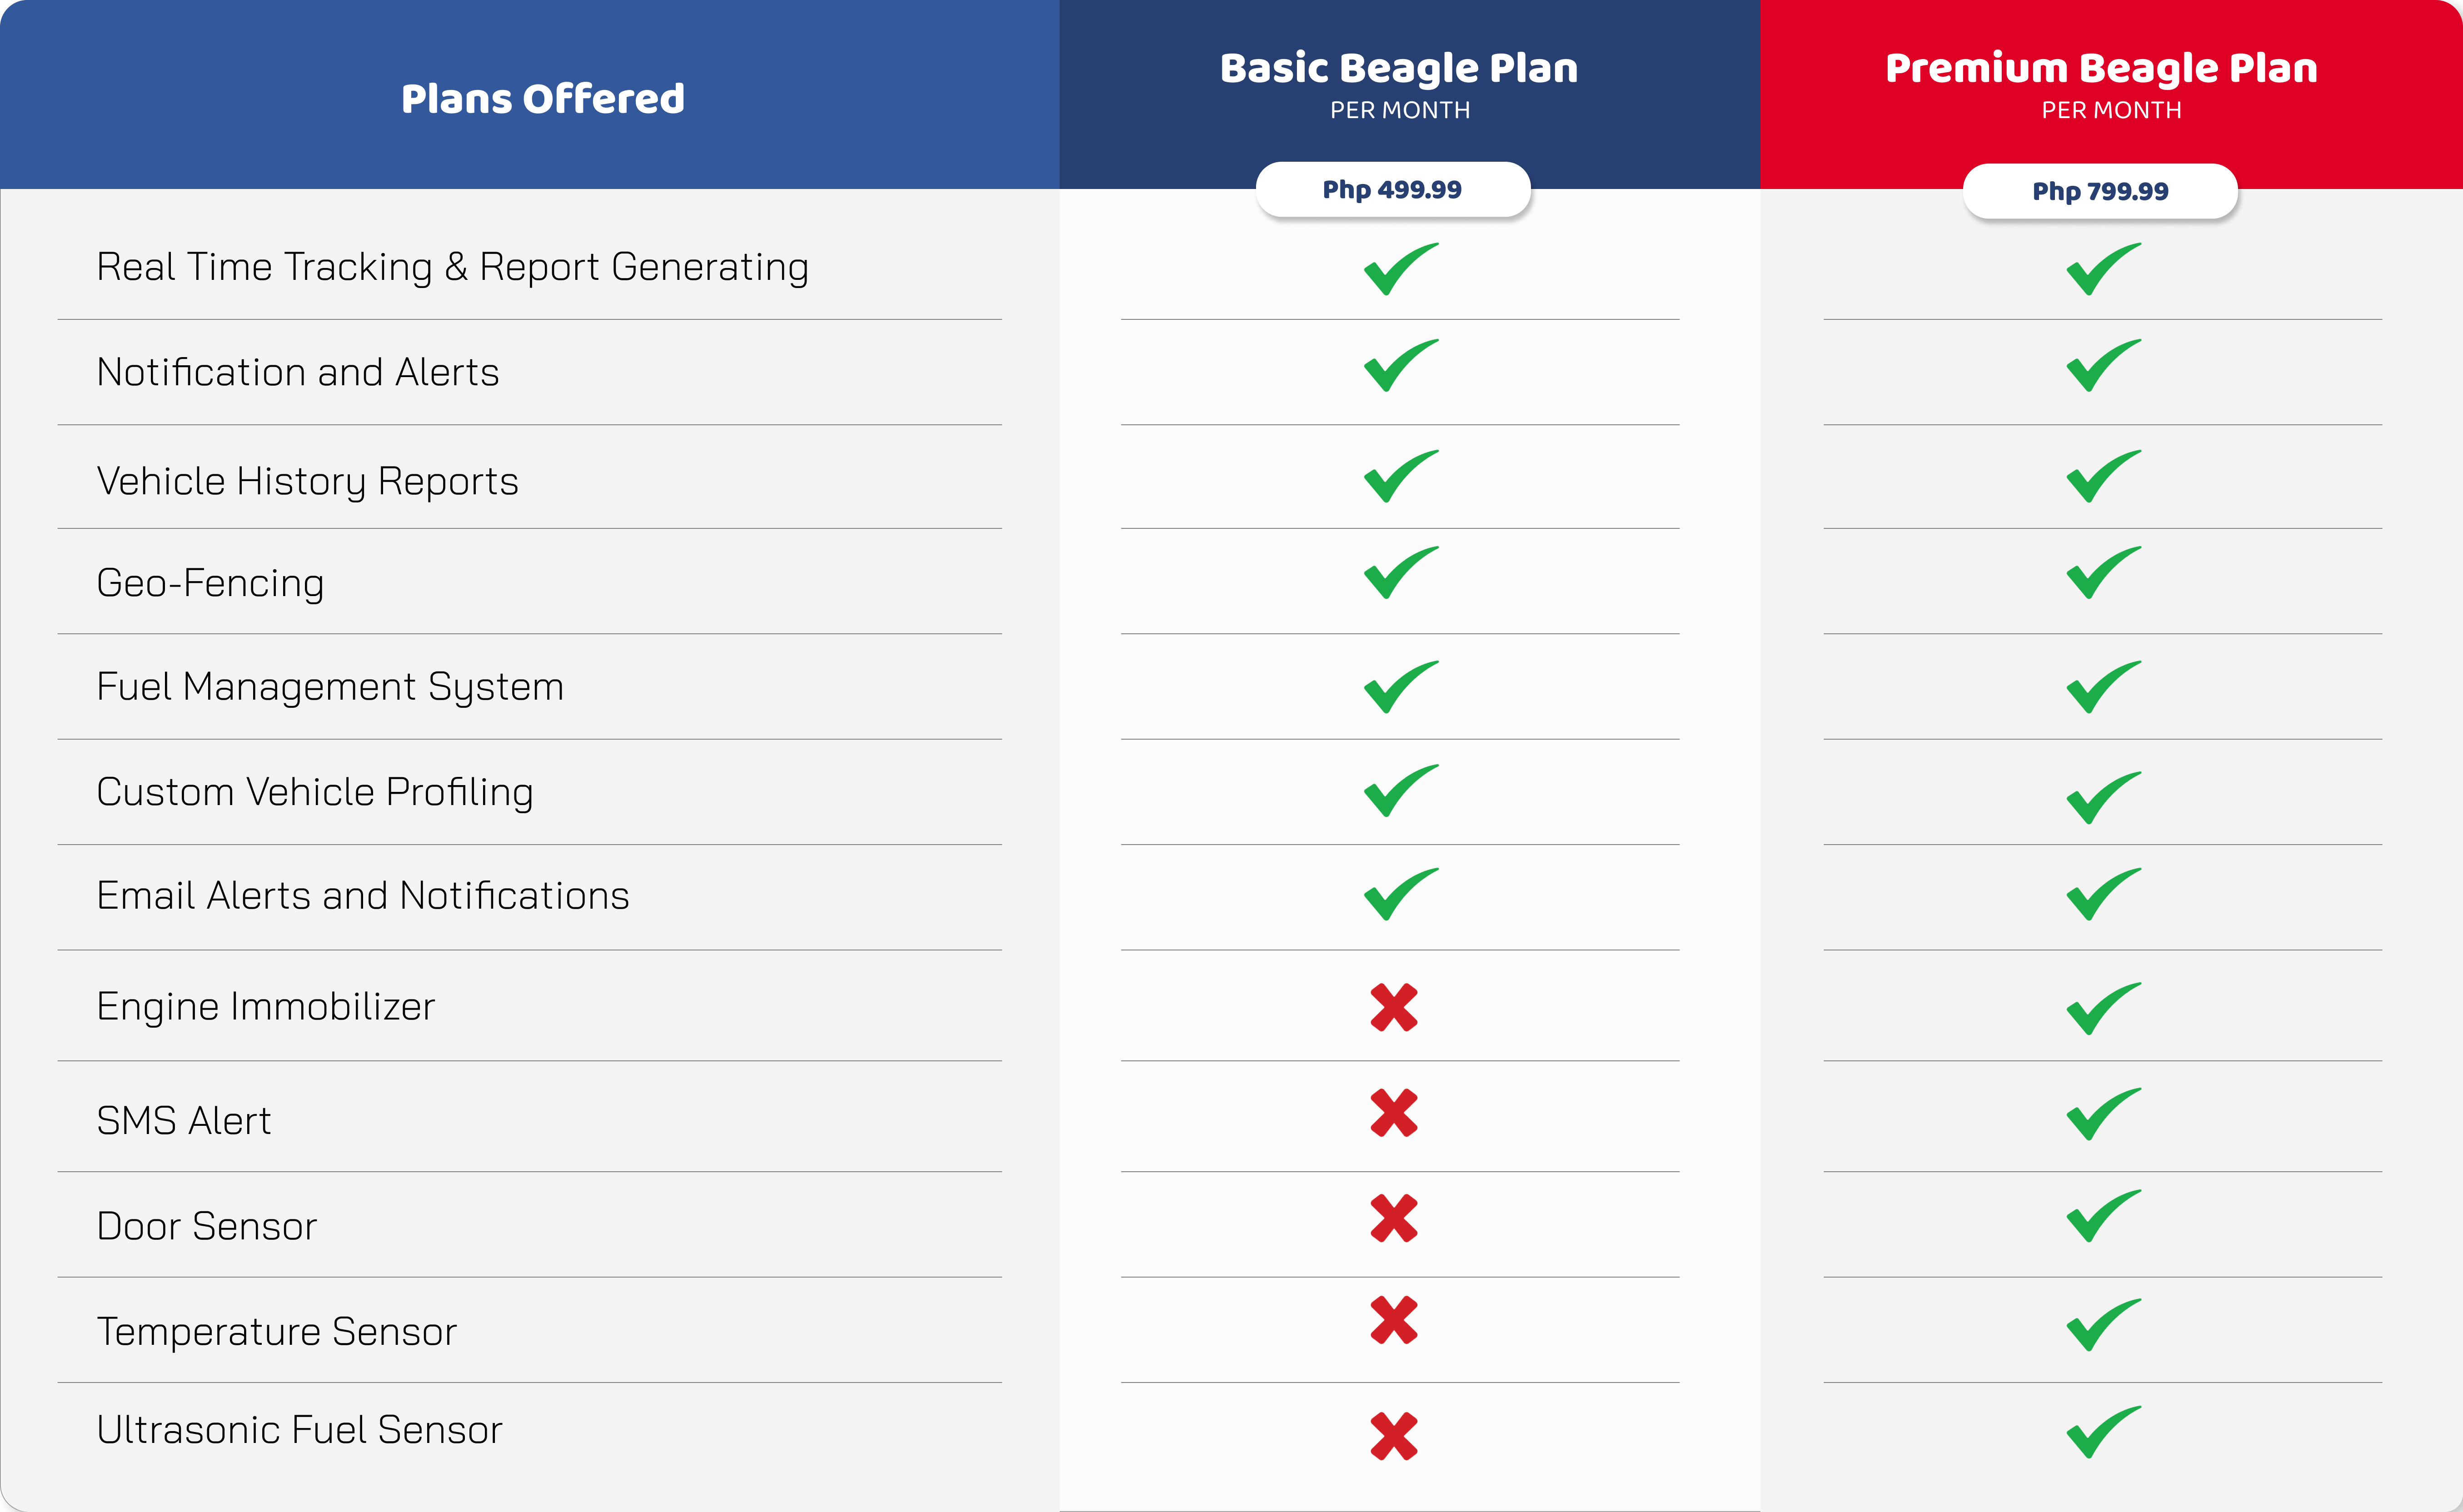Click the red X for Basic Door Sensor
The image size is (2463, 1512).
(1394, 1218)
